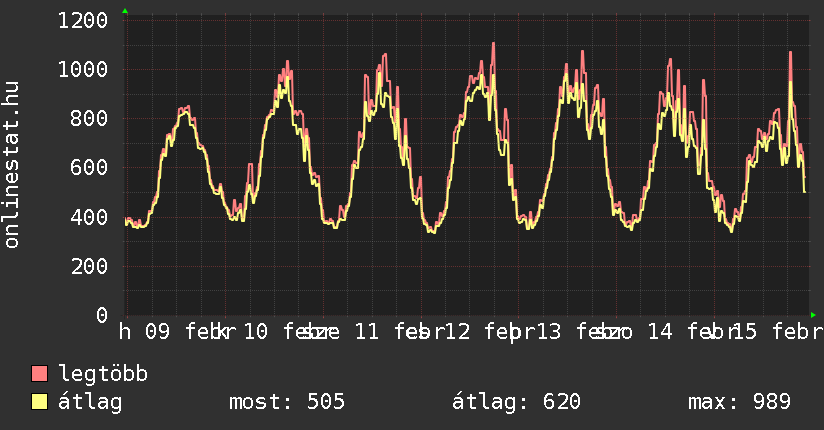Click the '11' date label on x-axis
Image resolution: width=824 pixels, height=430 pixels.
point(367,332)
